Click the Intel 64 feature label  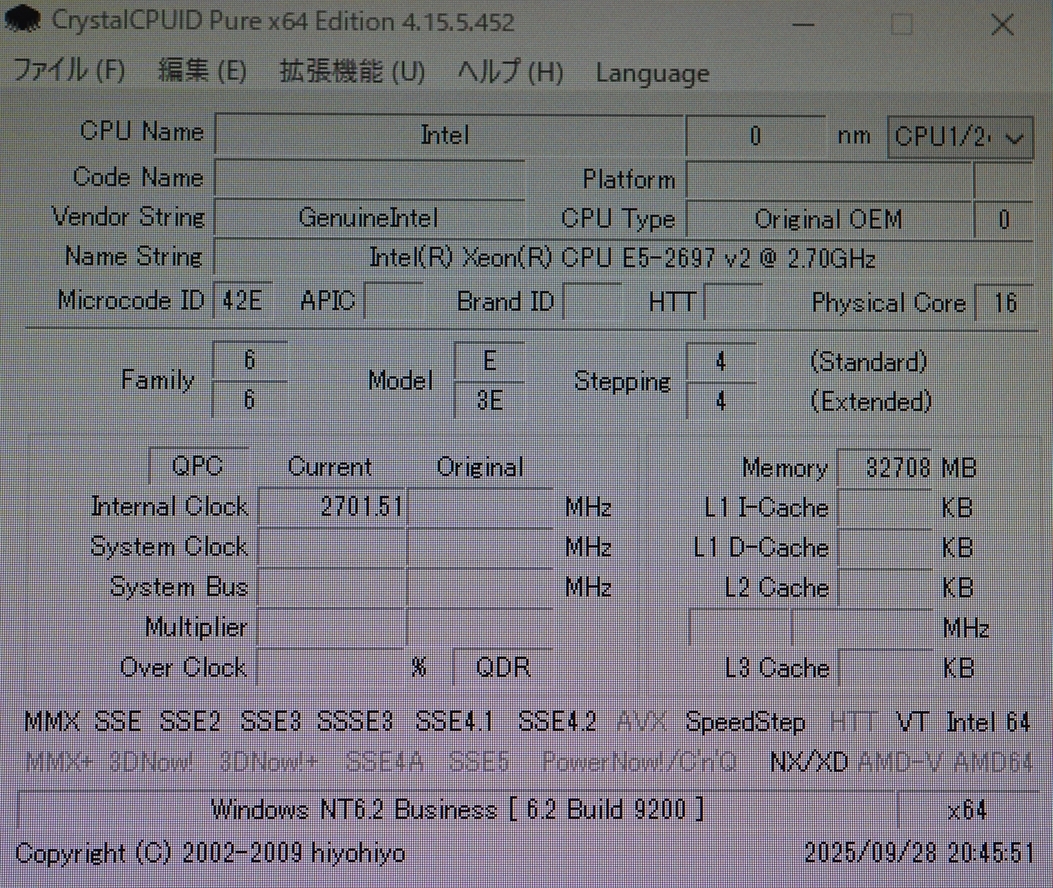pyautogui.click(x=988, y=721)
